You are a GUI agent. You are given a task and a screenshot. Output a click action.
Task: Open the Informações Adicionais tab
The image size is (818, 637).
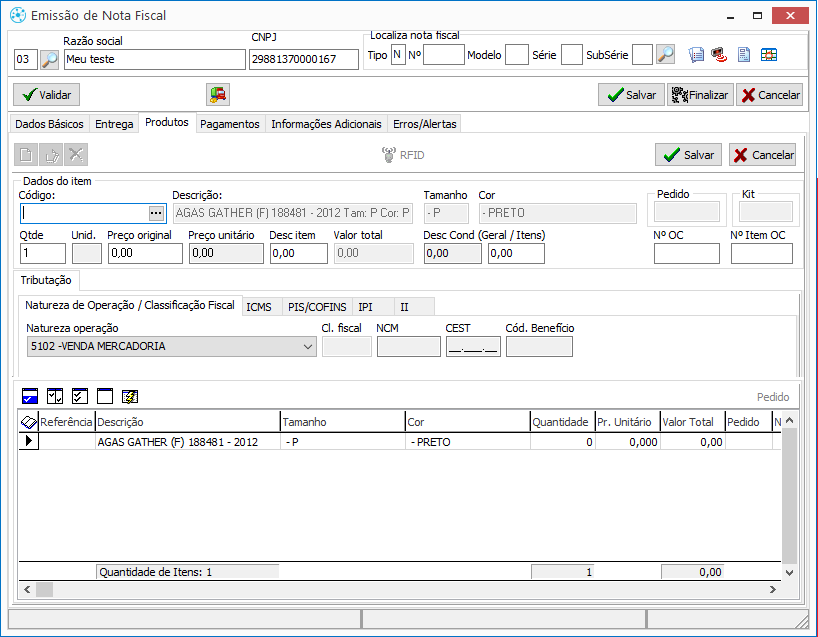point(326,124)
